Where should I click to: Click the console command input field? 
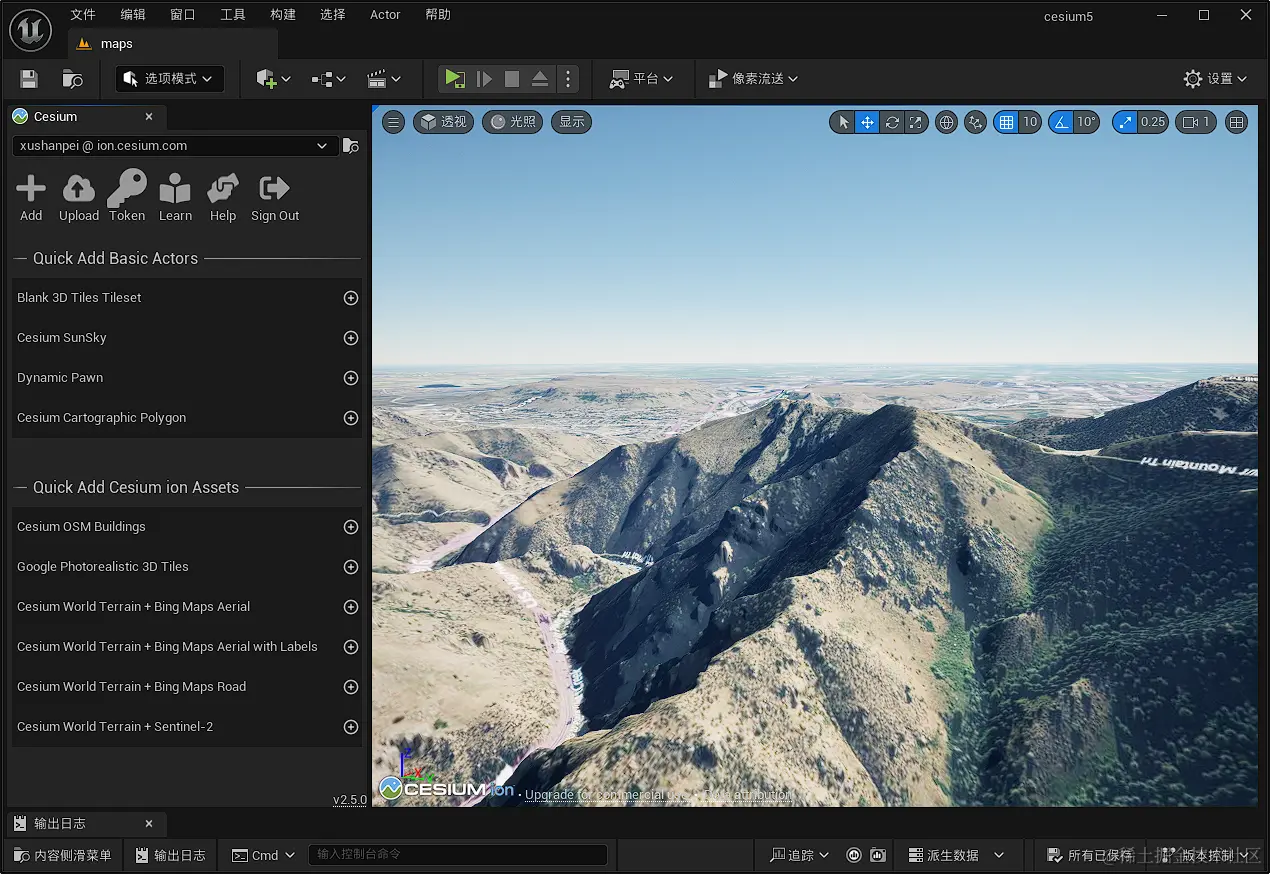pos(458,855)
